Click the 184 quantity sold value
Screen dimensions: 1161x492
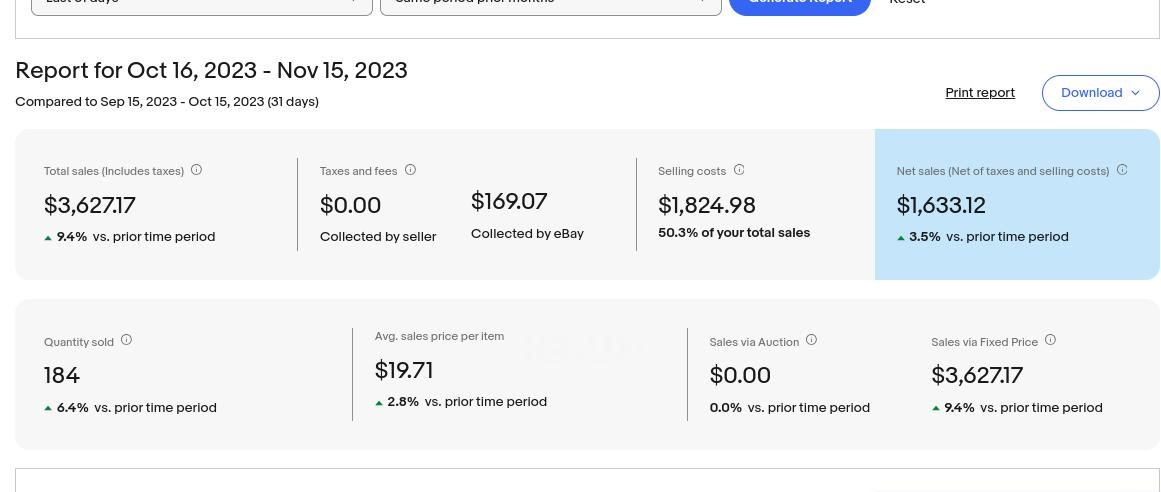point(62,376)
